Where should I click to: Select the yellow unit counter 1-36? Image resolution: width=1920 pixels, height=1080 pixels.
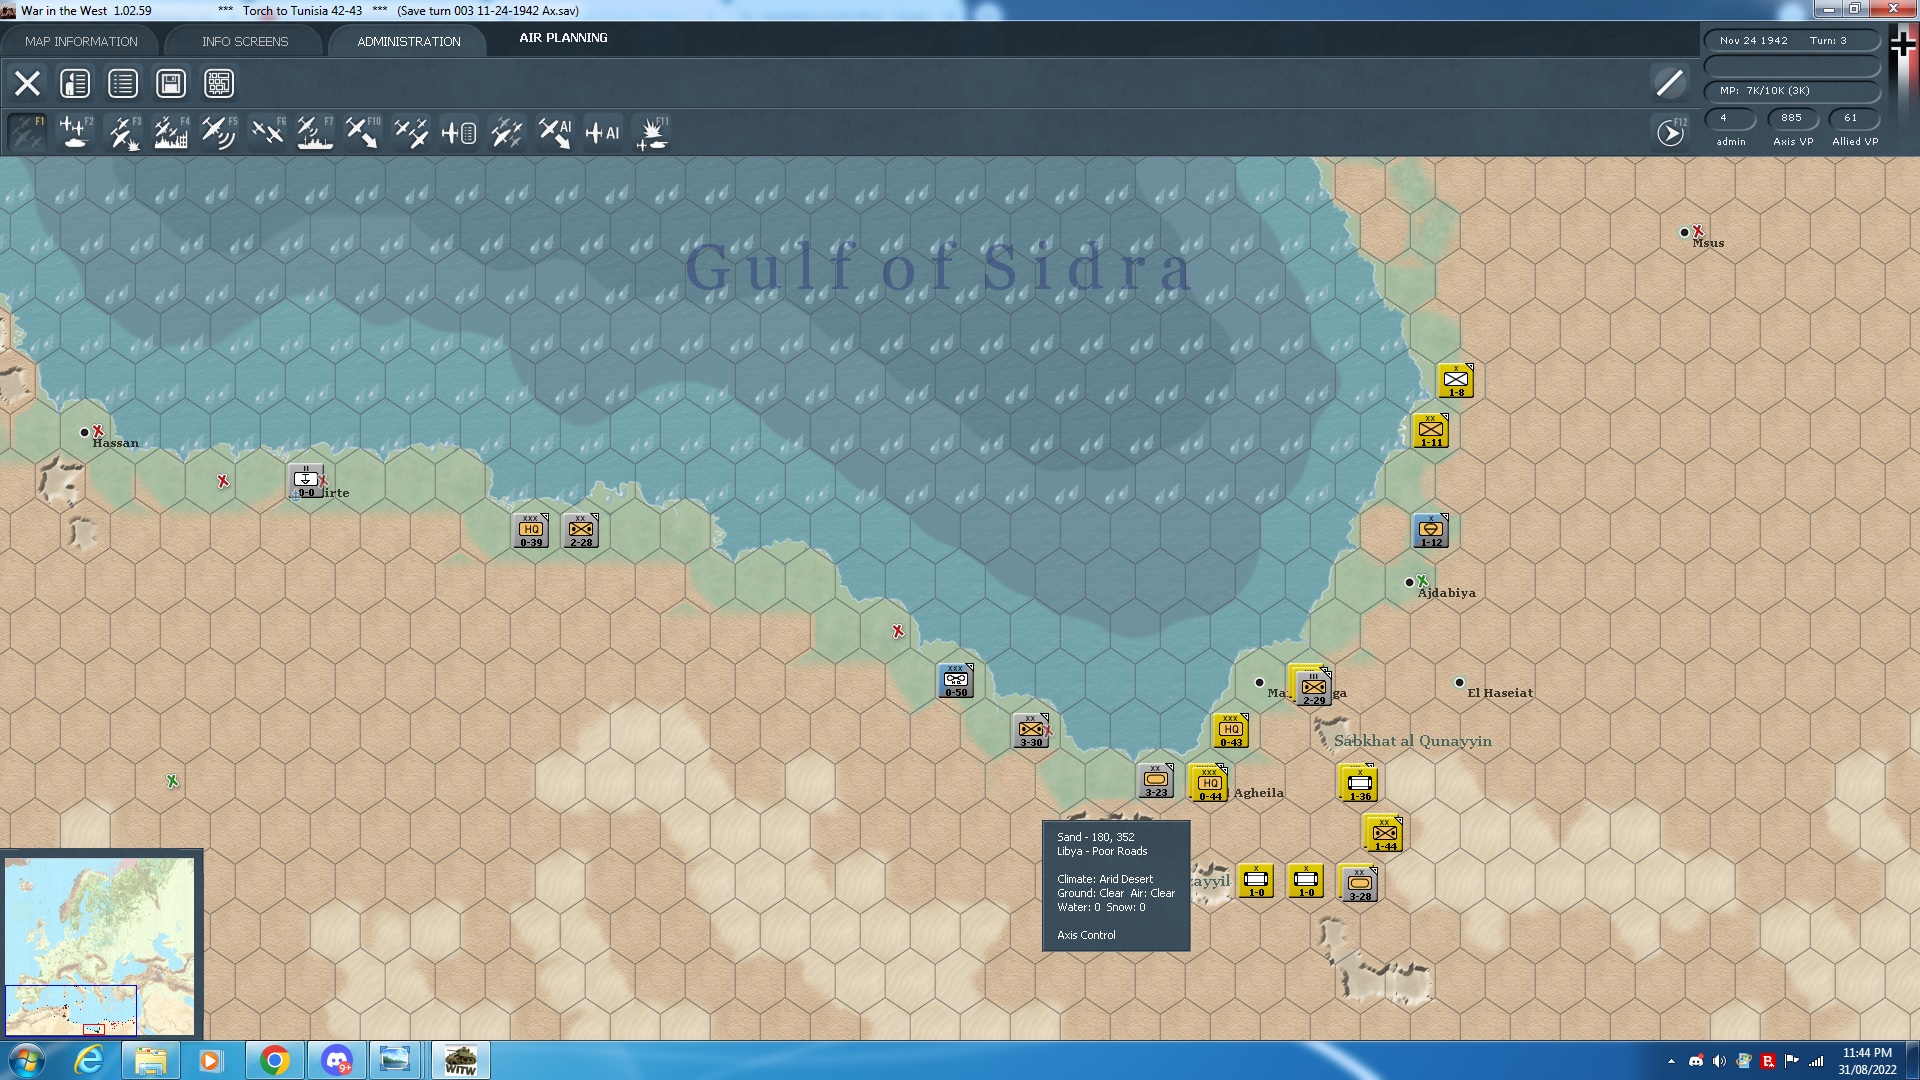click(x=1359, y=783)
